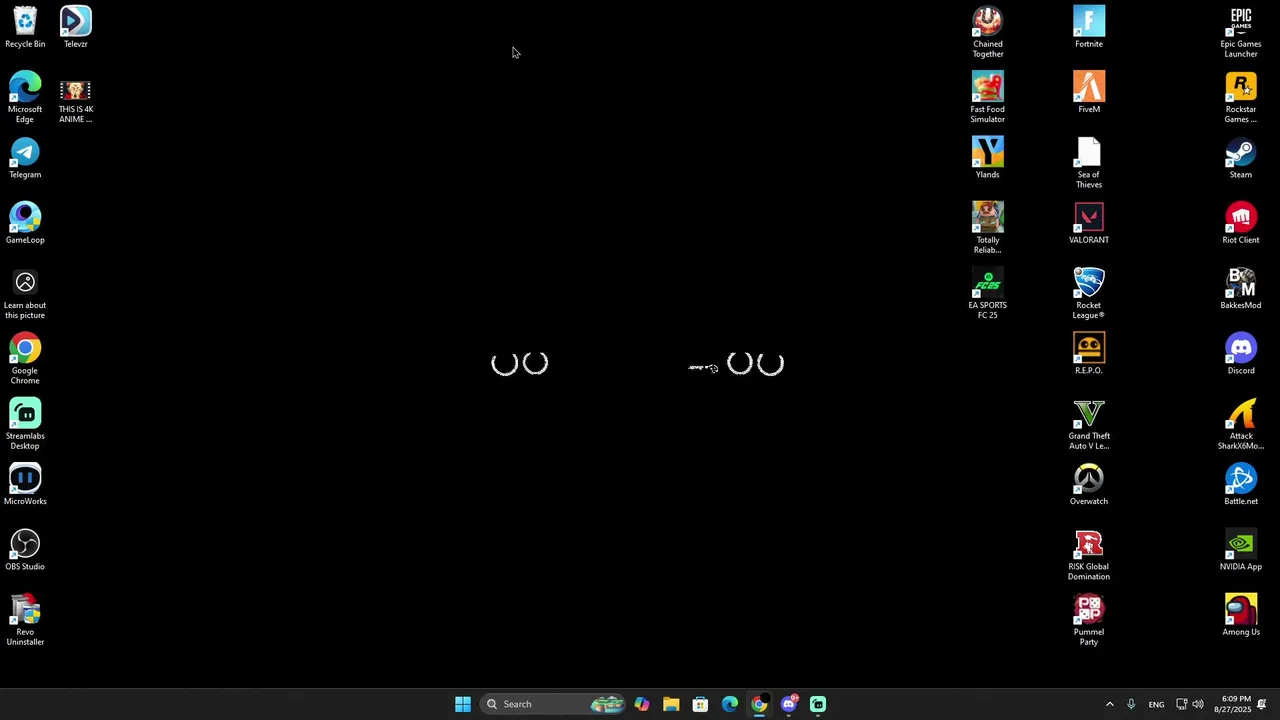This screenshot has height=720, width=1280.
Task: Select the Chained Together game icon
Action: [987, 32]
